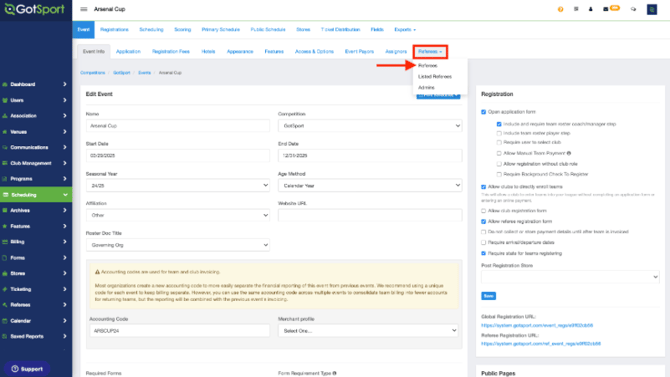This screenshot has height=377, width=670.
Task: Click the Competitions breadcrumb link
Action: click(x=92, y=73)
